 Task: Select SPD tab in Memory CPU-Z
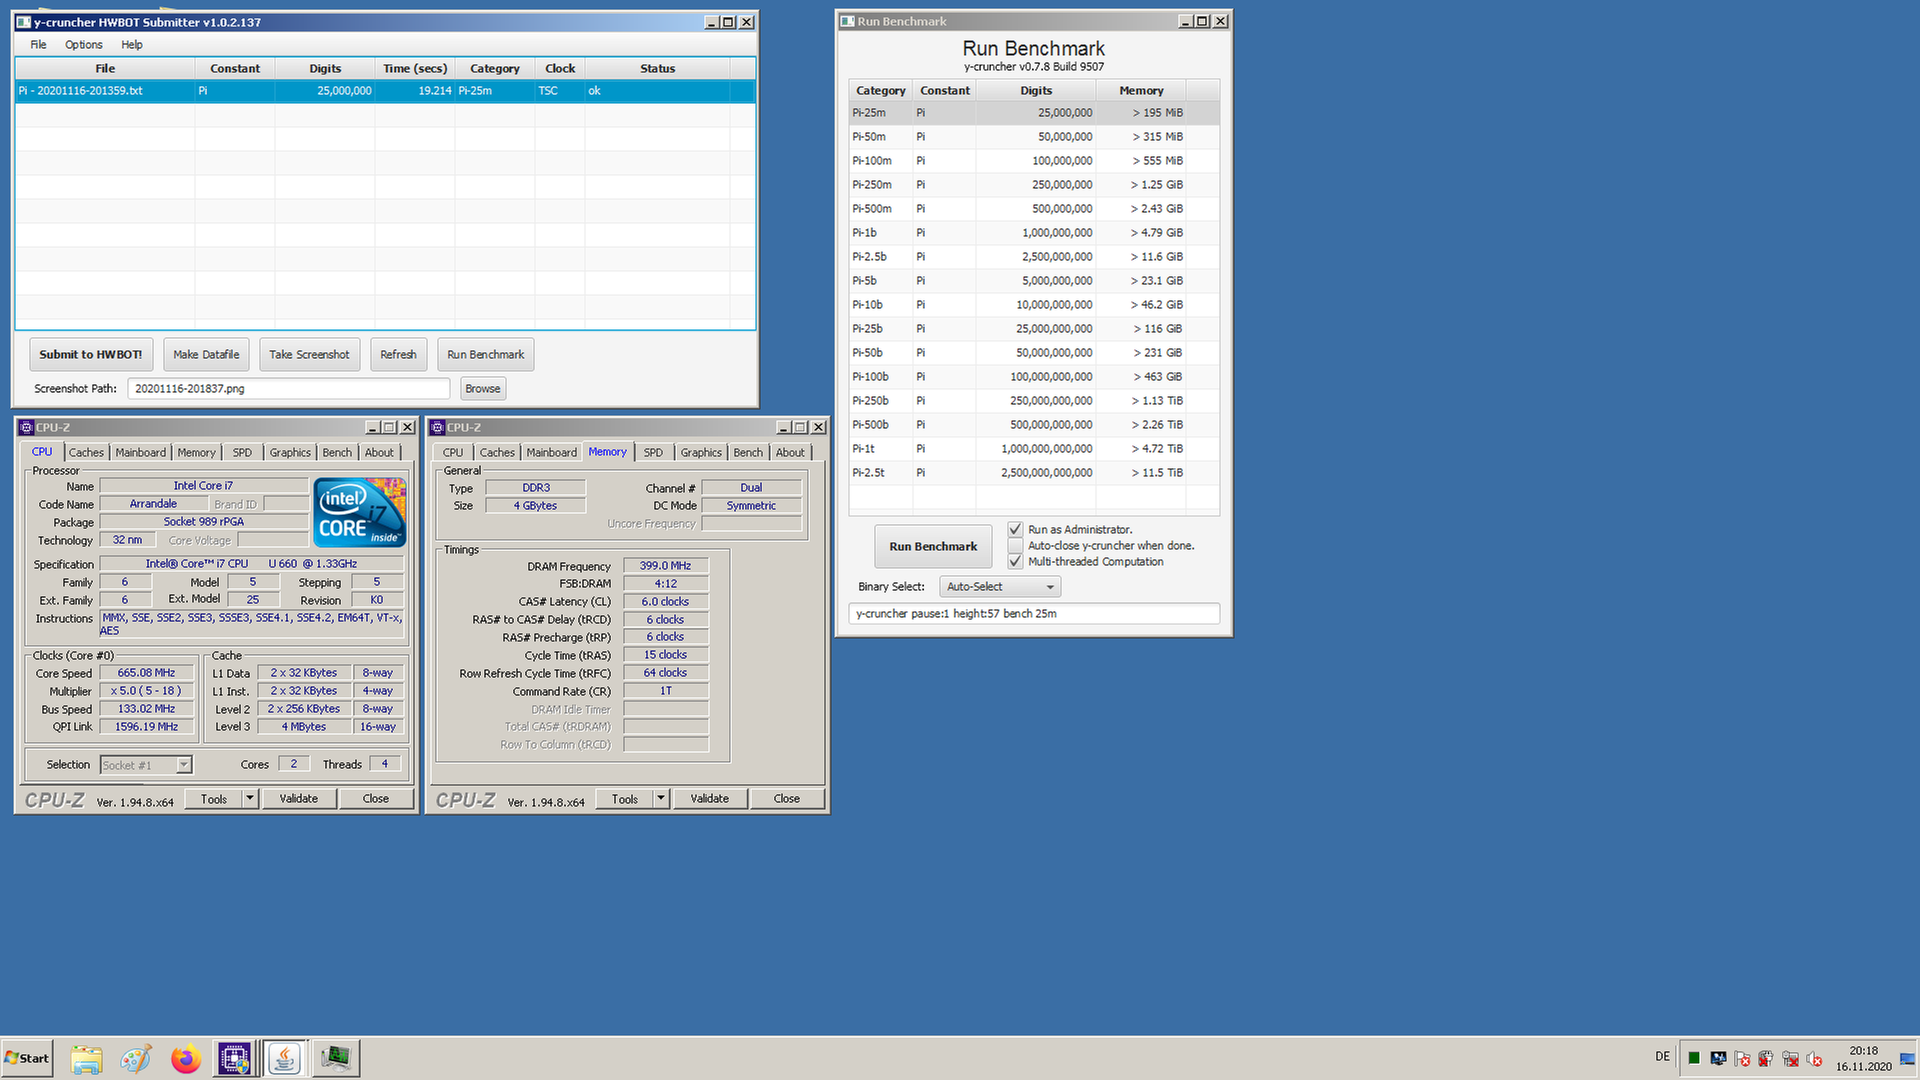pos(653,453)
